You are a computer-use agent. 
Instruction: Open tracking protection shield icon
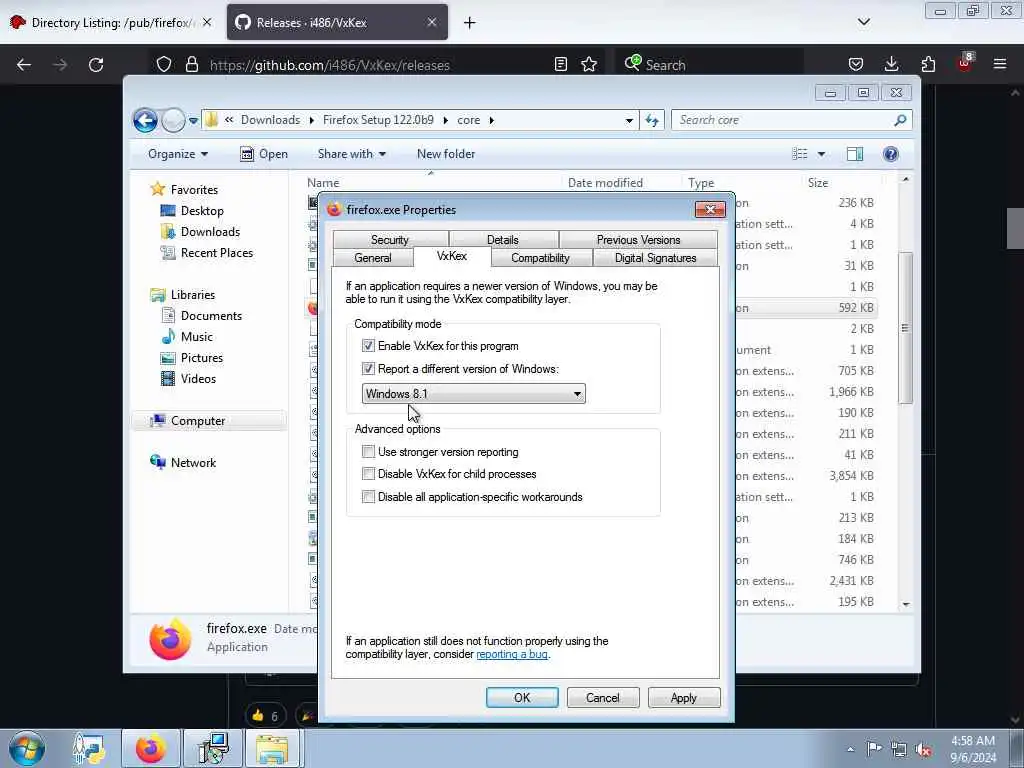pyautogui.click(x=164, y=64)
